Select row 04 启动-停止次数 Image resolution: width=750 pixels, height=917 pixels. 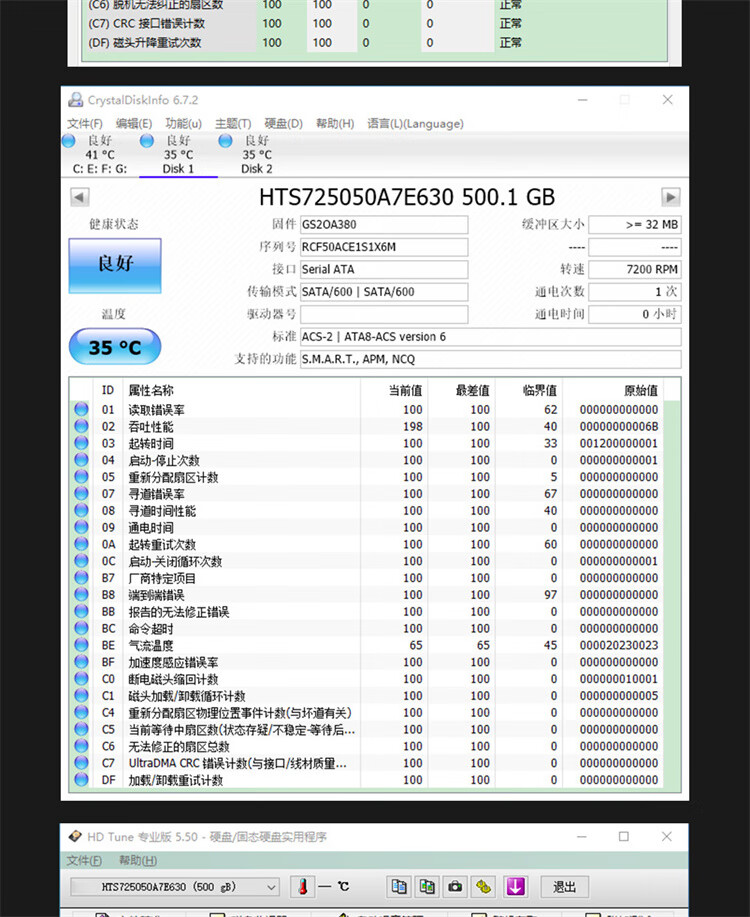coord(367,460)
